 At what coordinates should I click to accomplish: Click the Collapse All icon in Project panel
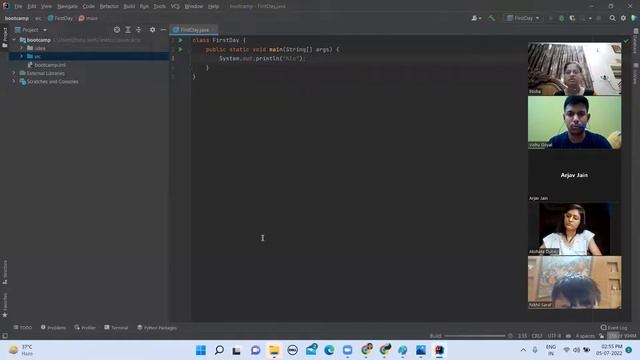coord(138,30)
